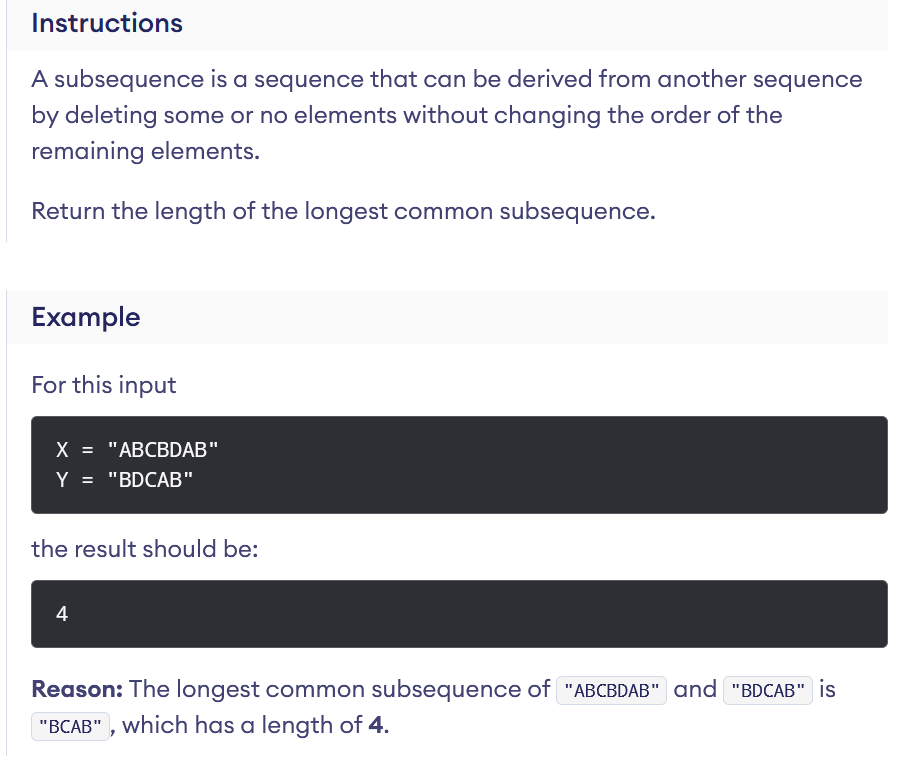
Task: Click the "Return the length" sentence
Action: click(x=343, y=212)
